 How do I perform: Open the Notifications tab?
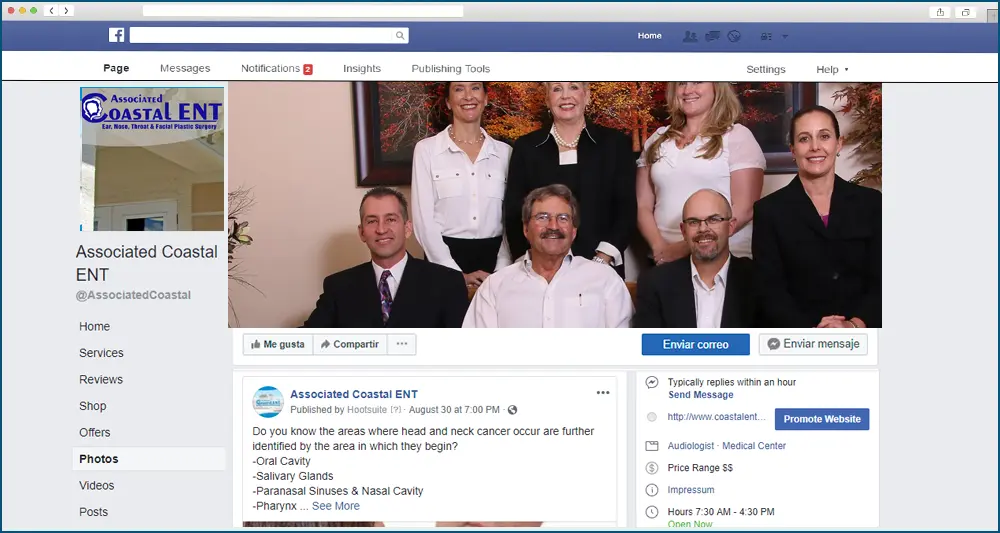pos(276,69)
